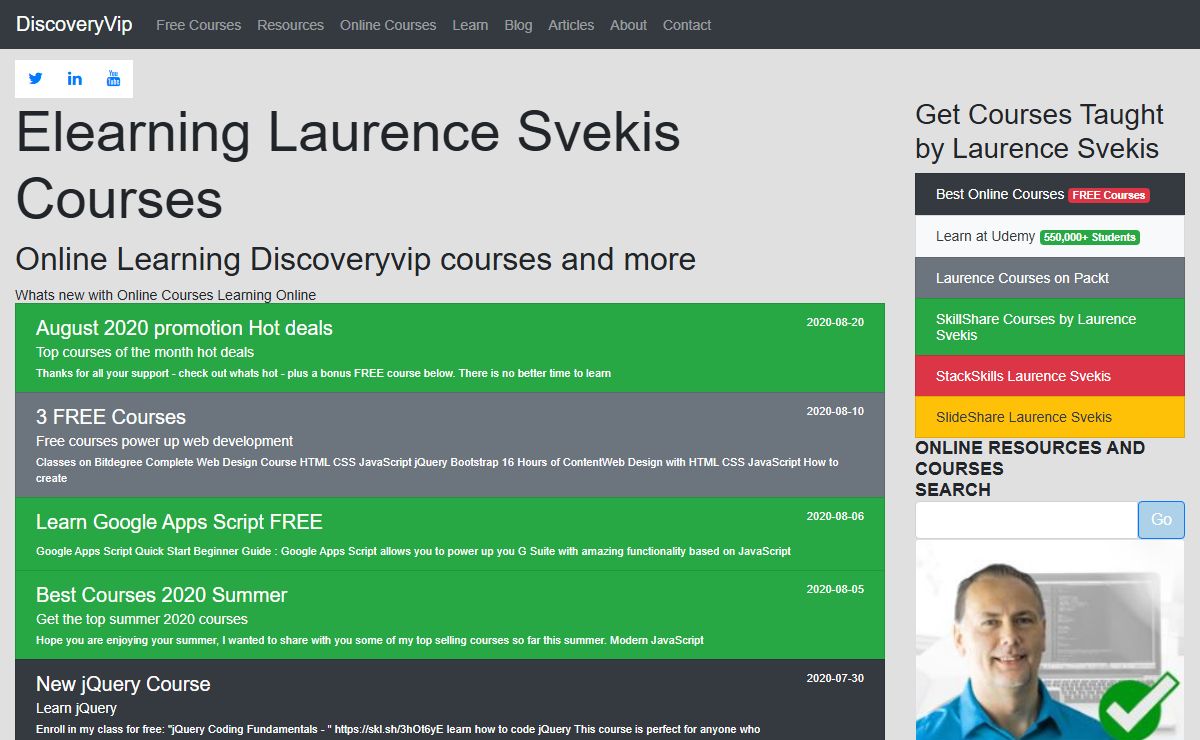Click 'Learn jQuery' subtitle text
The width and height of the screenshot is (1200, 740).
tap(76, 708)
